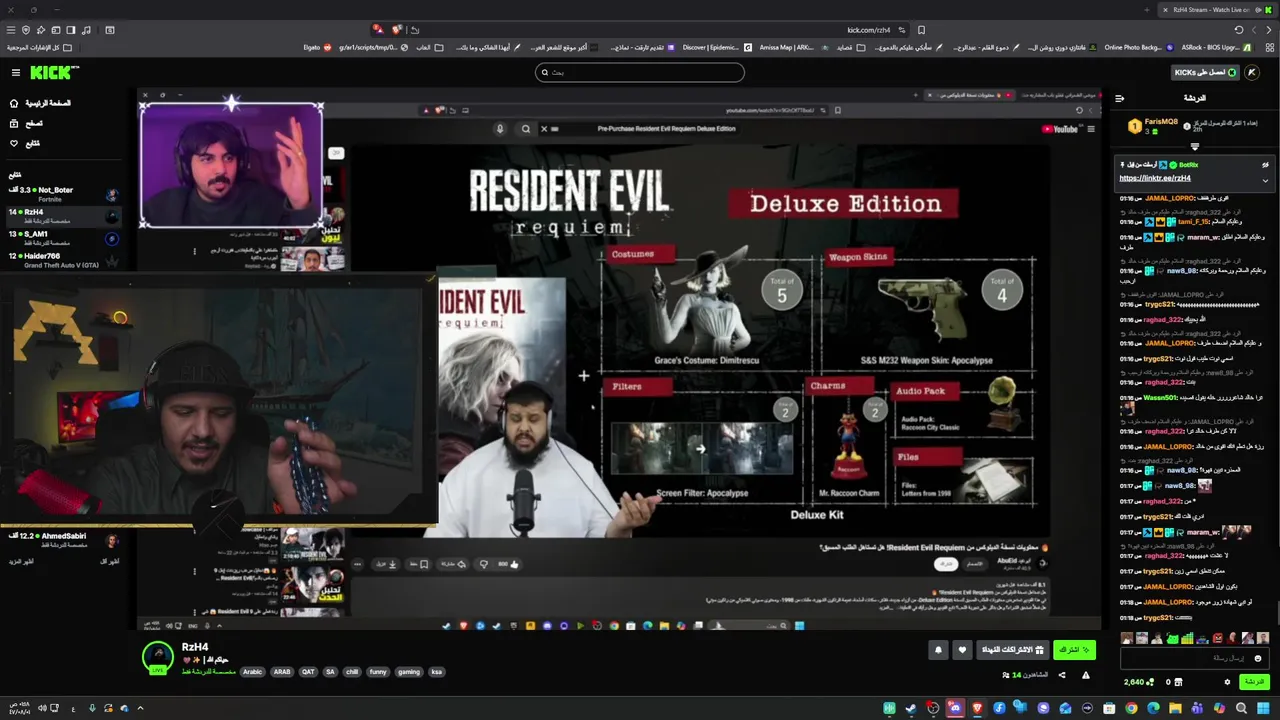Open a new browser tab
Image resolution: width=1280 pixels, height=720 pixels.
[1147, 10]
